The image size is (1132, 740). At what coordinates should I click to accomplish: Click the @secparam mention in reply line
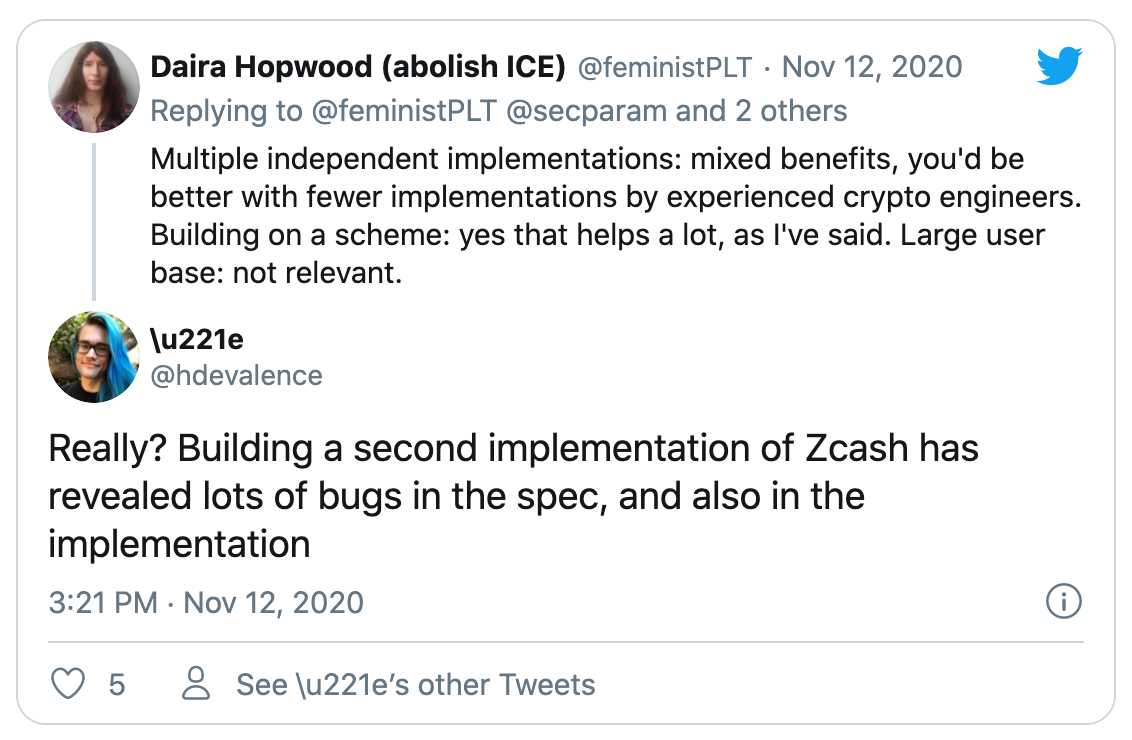[587, 110]
